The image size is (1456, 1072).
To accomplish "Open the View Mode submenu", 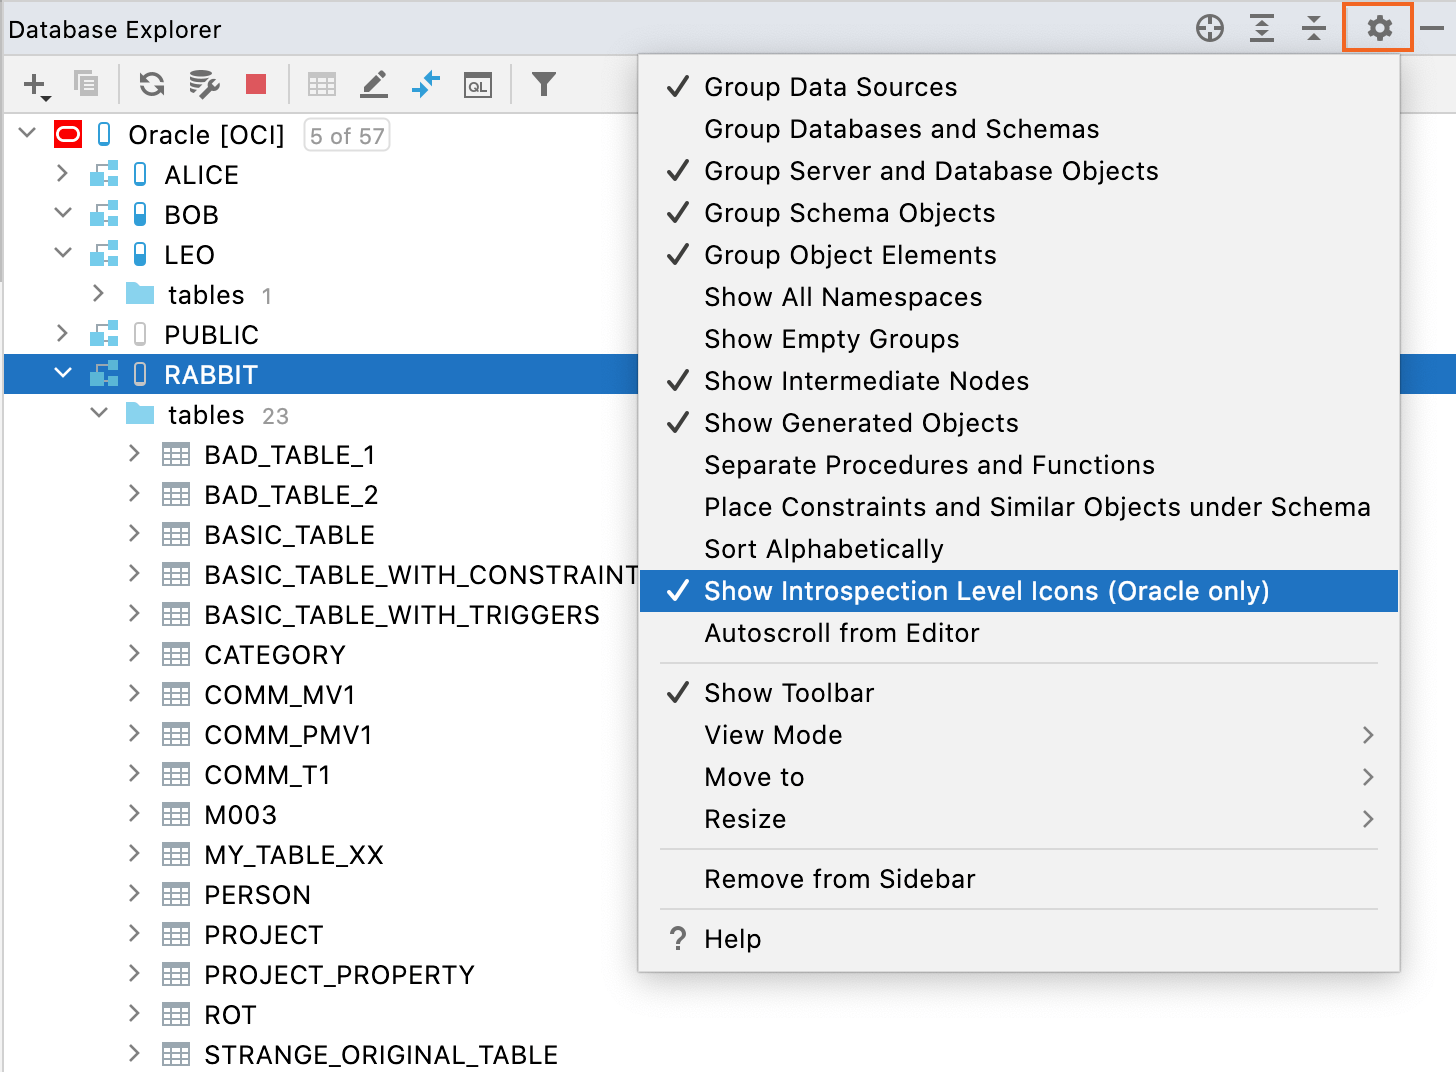I will (x=773, y=735).
